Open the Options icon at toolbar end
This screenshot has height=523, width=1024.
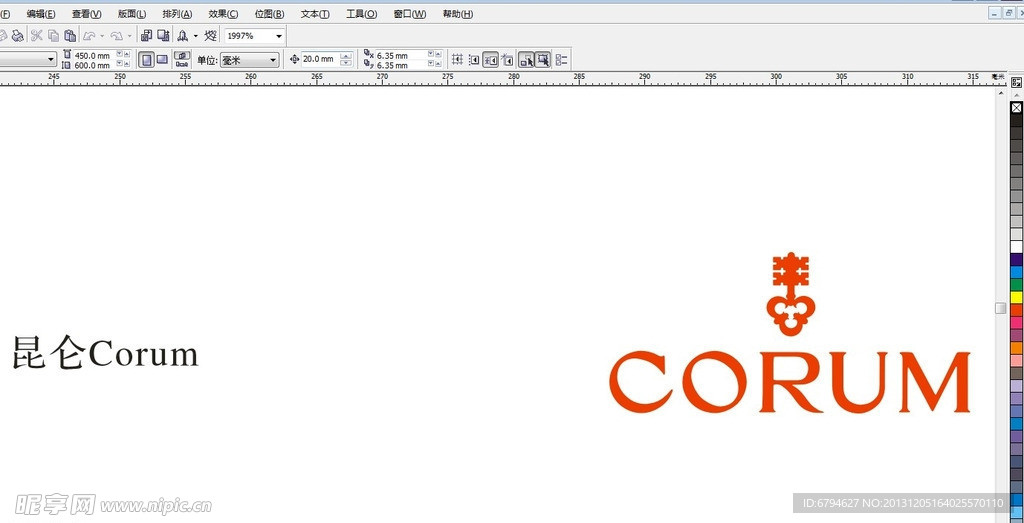(x=562, y=60)
